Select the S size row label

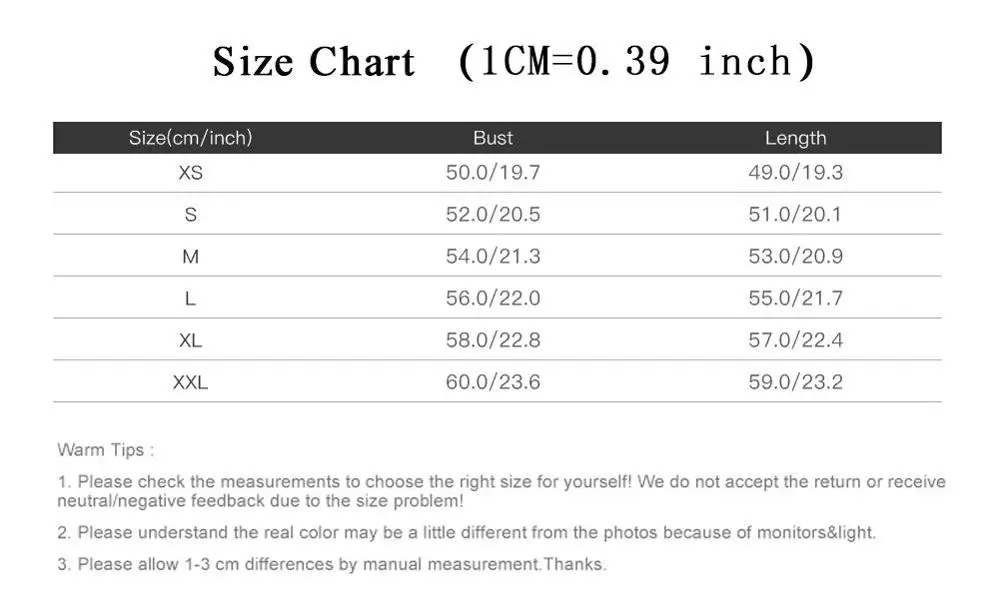click(191, 215)
